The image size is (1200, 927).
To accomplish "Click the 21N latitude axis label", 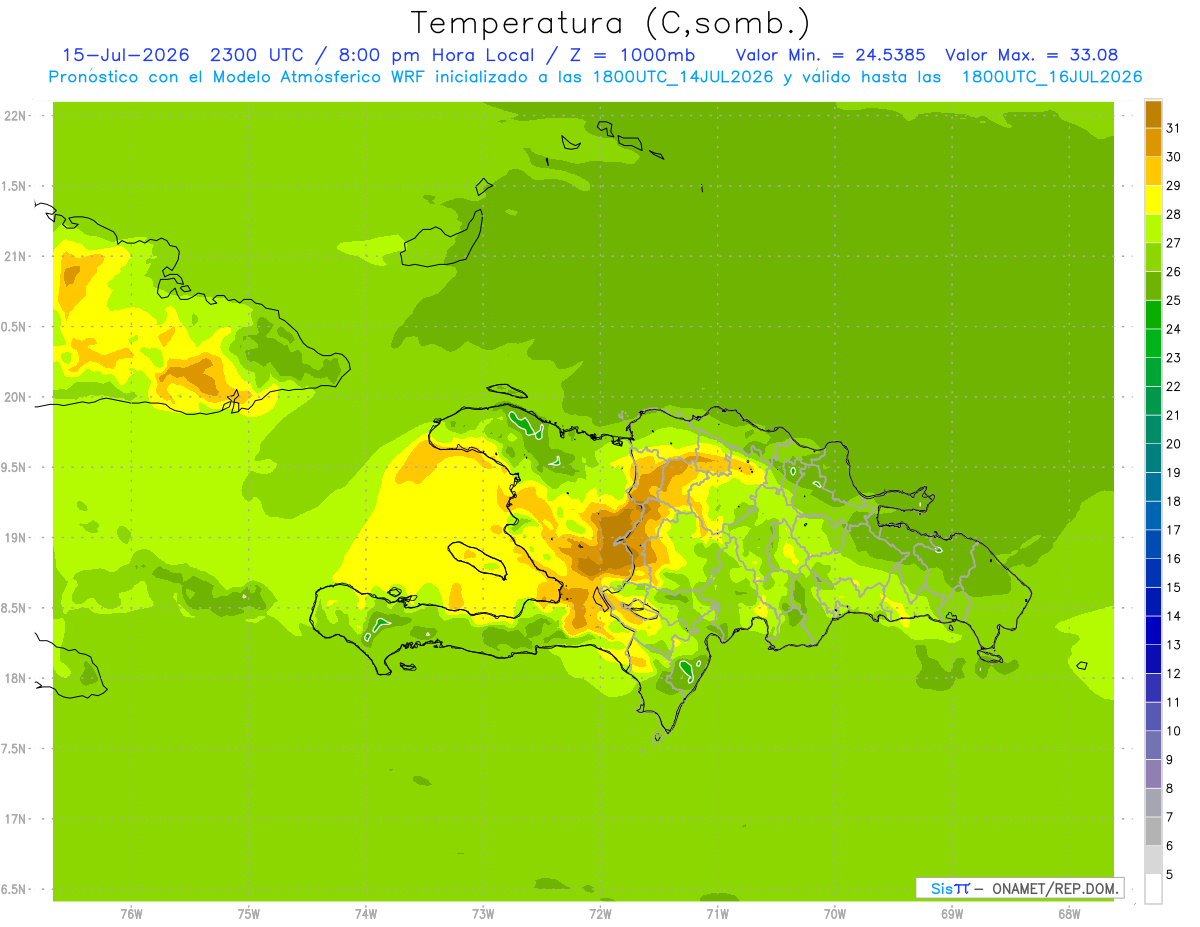I will tap(16, 256).
